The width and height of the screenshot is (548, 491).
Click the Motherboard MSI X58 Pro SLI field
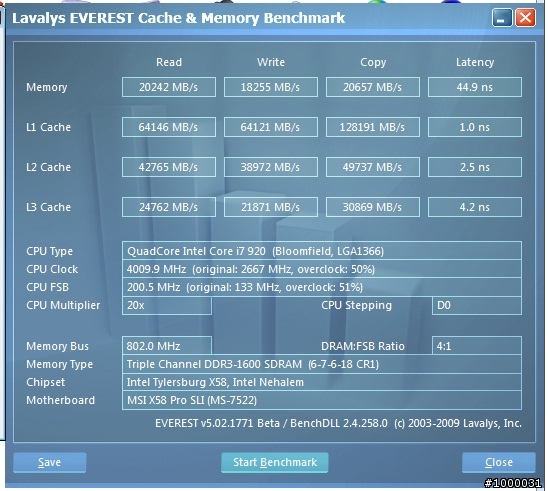[322, 400]
